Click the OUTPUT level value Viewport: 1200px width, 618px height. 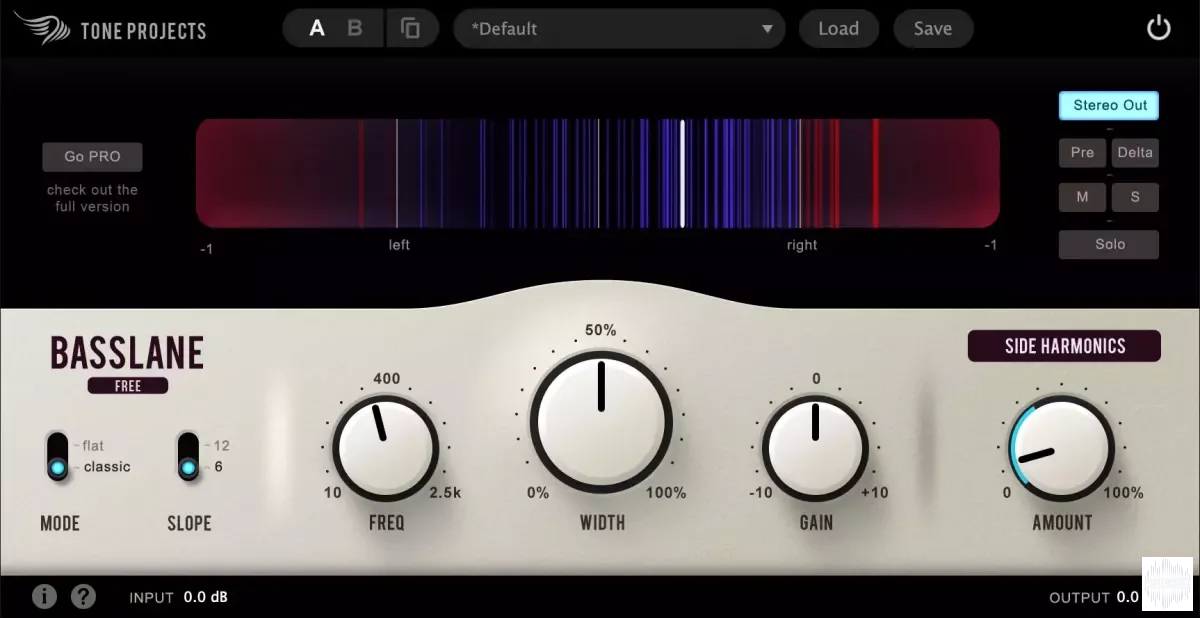tap(1128, 597)
